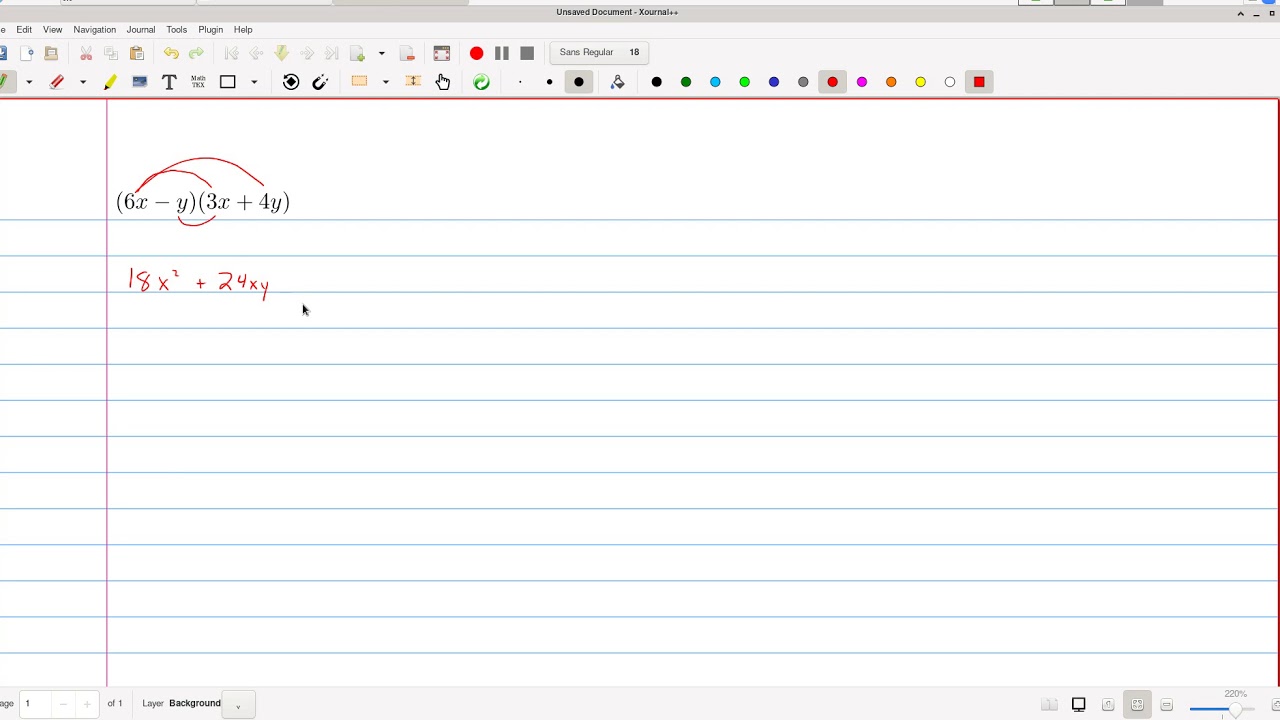Select the Vertical Space tool

(x=413, y=82)
